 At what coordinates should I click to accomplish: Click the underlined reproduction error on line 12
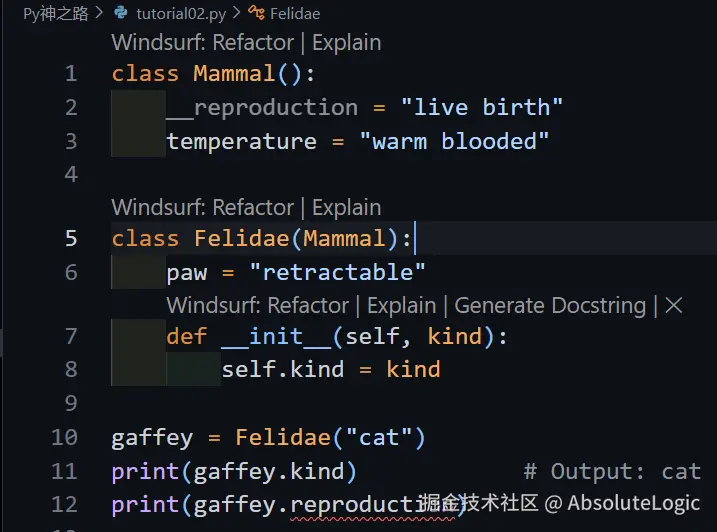click(x=373, y=505)
